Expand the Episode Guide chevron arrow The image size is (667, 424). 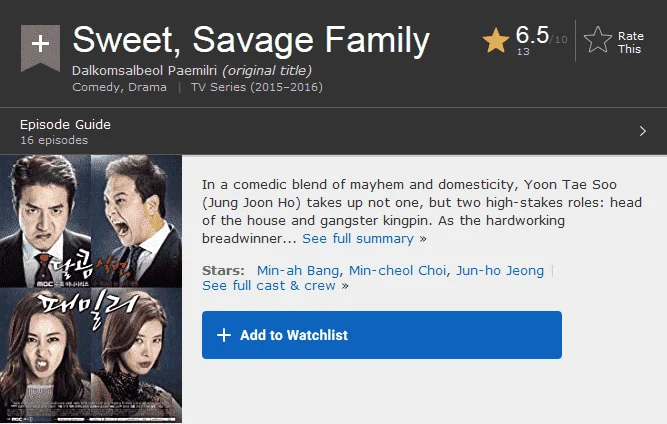click(x=643, y=131)
